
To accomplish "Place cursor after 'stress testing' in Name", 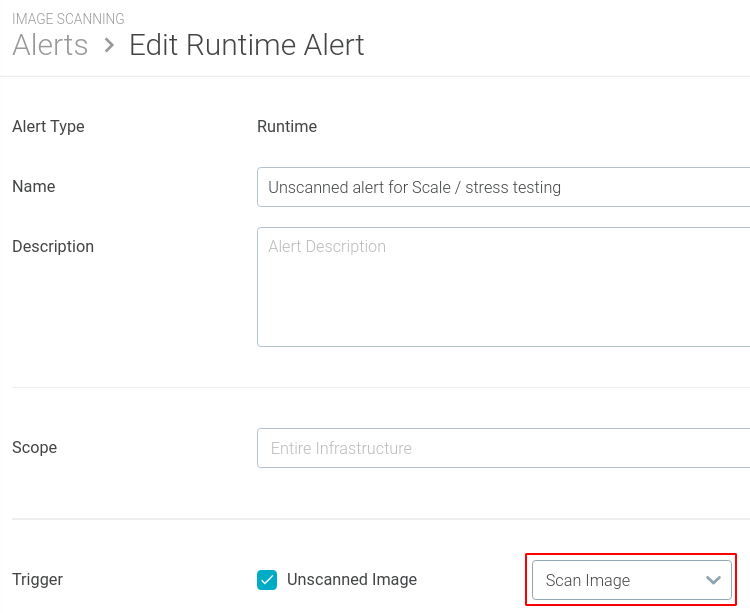I will coord(562,187).
